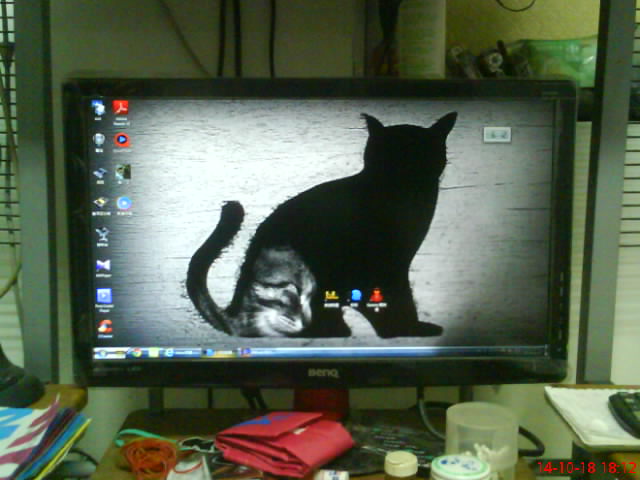The height and width of the screenshot is (480, 640).
Task: Open the red Adobe Reader desktop icon
Action: pos(121,108)
